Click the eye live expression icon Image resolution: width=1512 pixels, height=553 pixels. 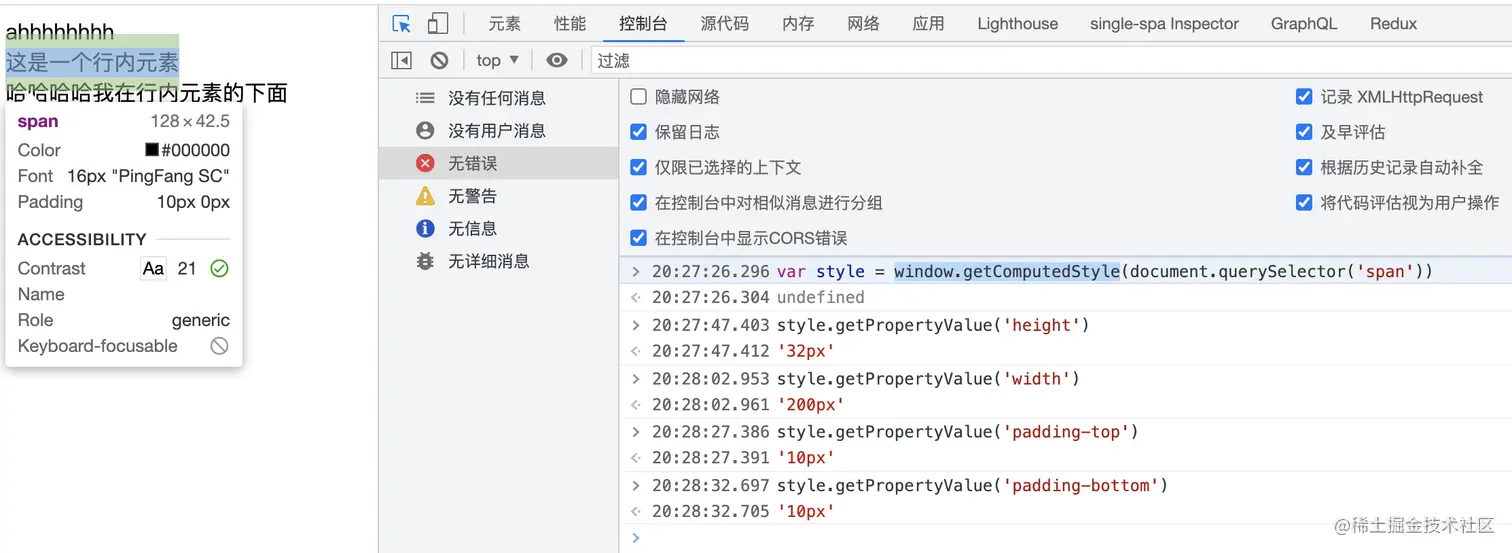point(557,60)
